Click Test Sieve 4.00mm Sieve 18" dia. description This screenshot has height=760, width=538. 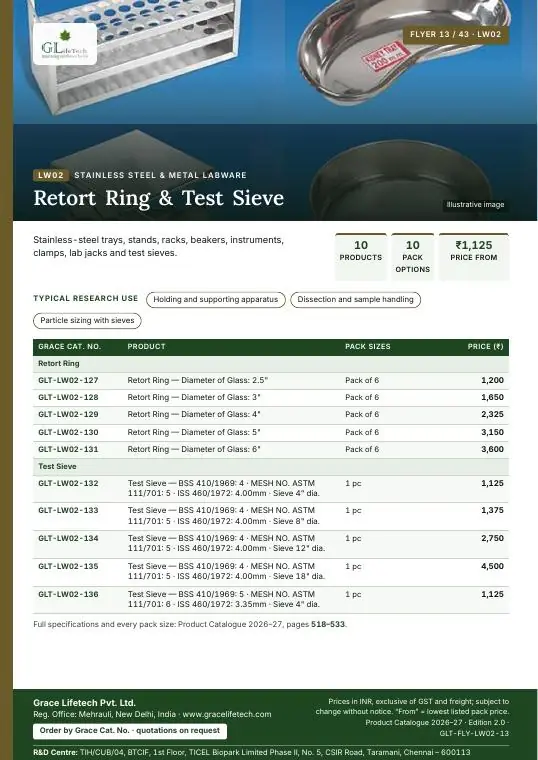(226, 571)
